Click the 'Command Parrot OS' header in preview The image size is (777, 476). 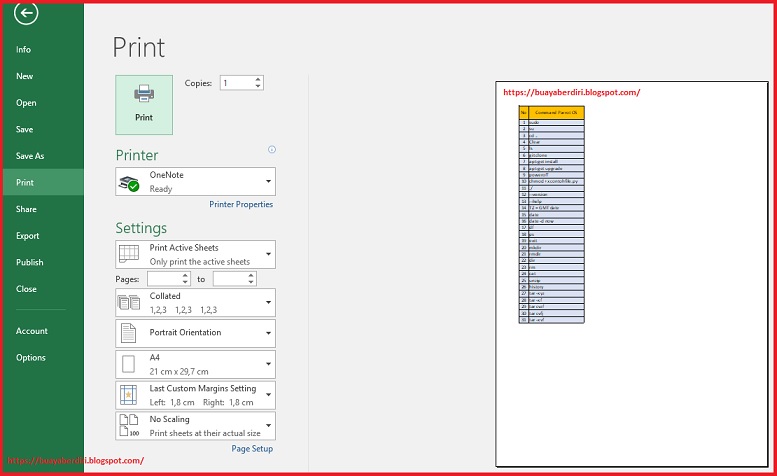pyautogui.click(x=556, y=112)
